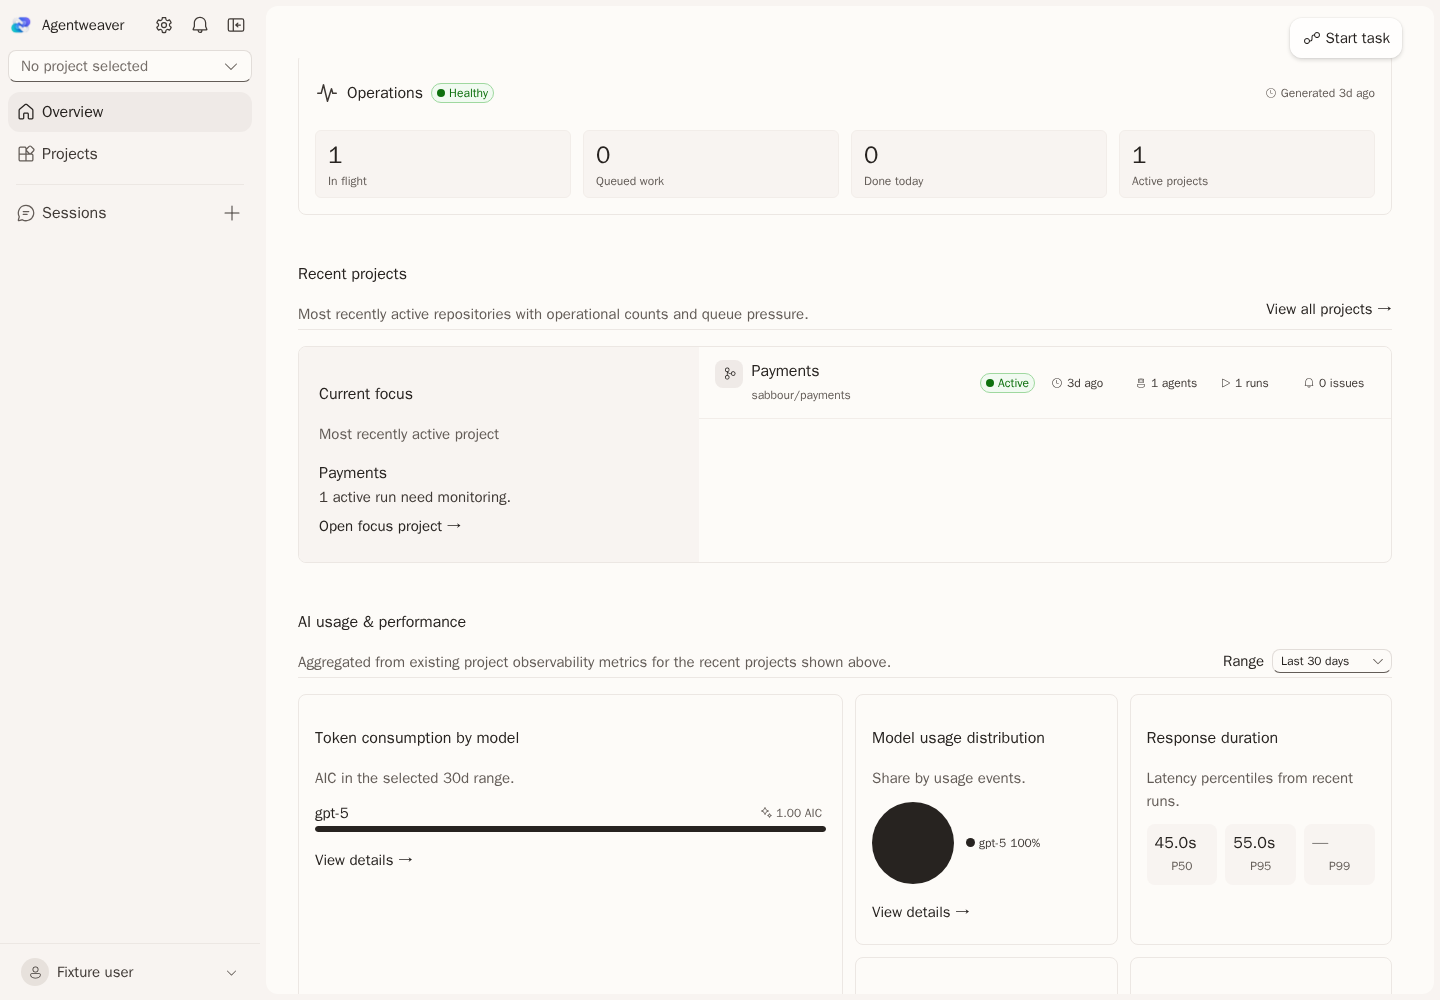Expand the Fixture user menu chevron
The width and height of the screenshot is (1440, 1000).
tap(231, 973)
